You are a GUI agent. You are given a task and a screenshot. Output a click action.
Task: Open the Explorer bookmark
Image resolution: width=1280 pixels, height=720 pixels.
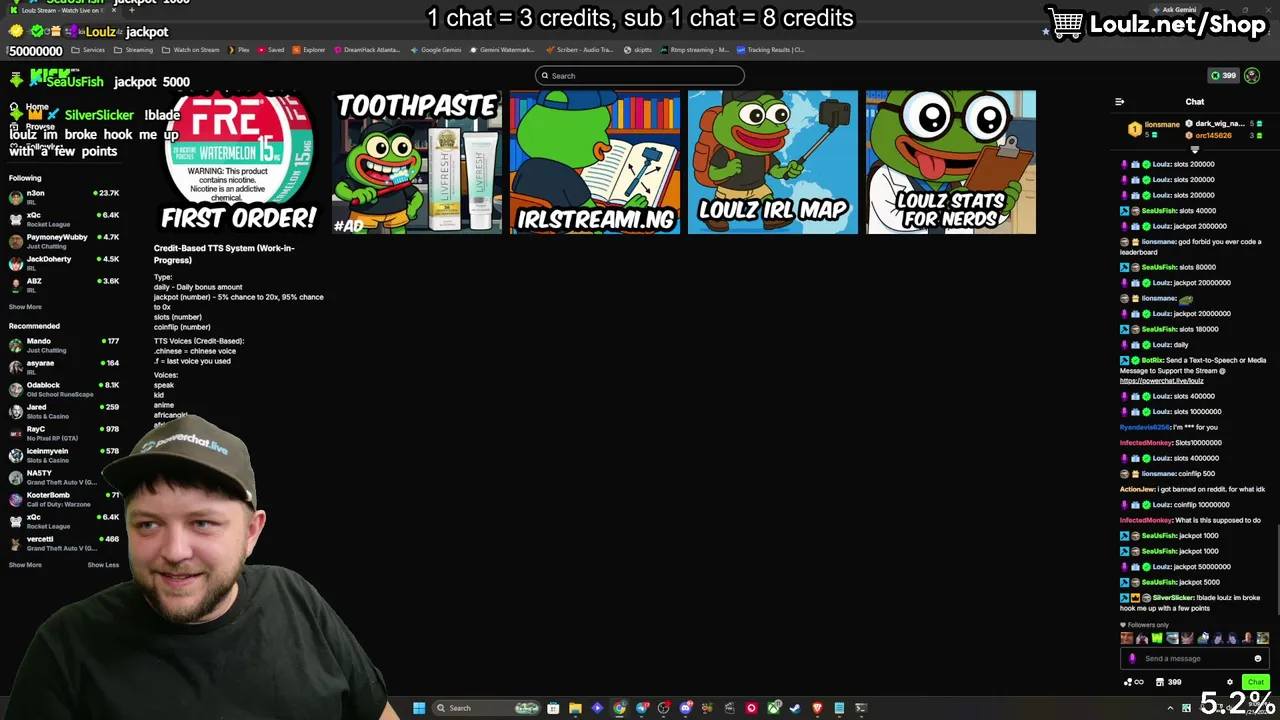[x=309, y=50]
